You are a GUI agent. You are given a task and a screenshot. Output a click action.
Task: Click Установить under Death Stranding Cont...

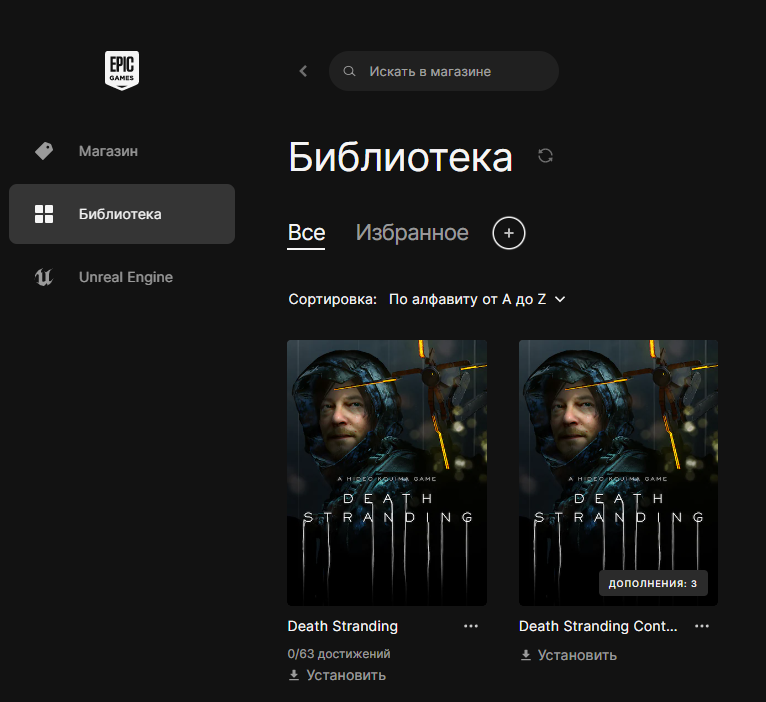click(x=569, y=655)
